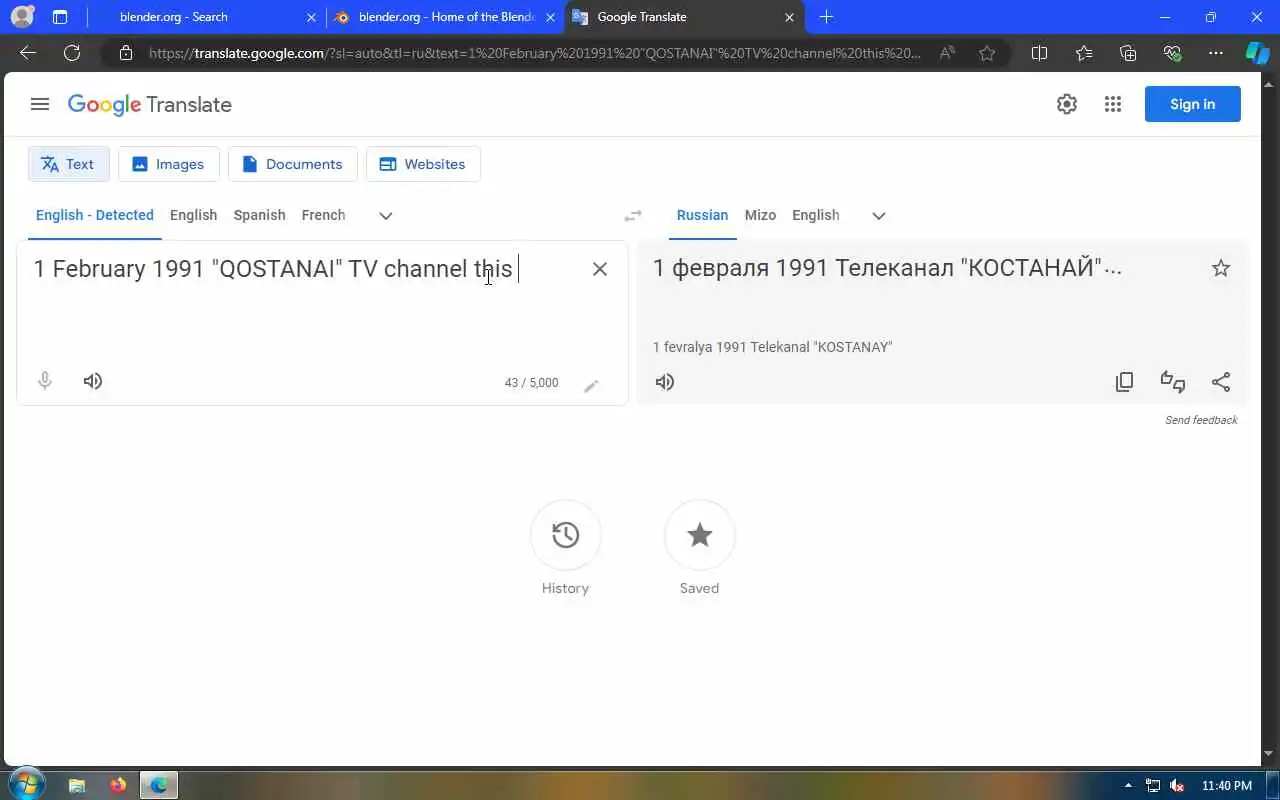Viewport: 1280px width, 800px height.
Task: Open a new browser tab
Action: tap(826, 17)
